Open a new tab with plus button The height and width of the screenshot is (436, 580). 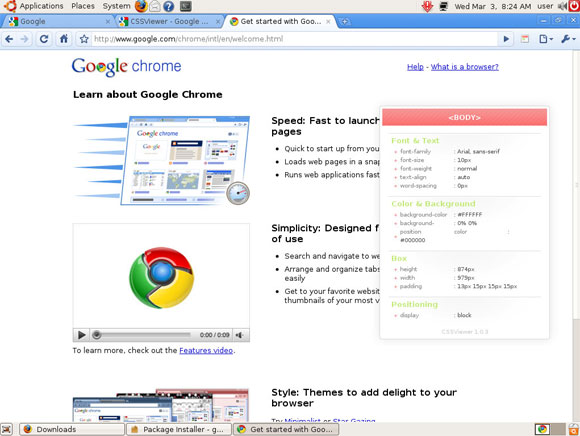click(344, 21)
